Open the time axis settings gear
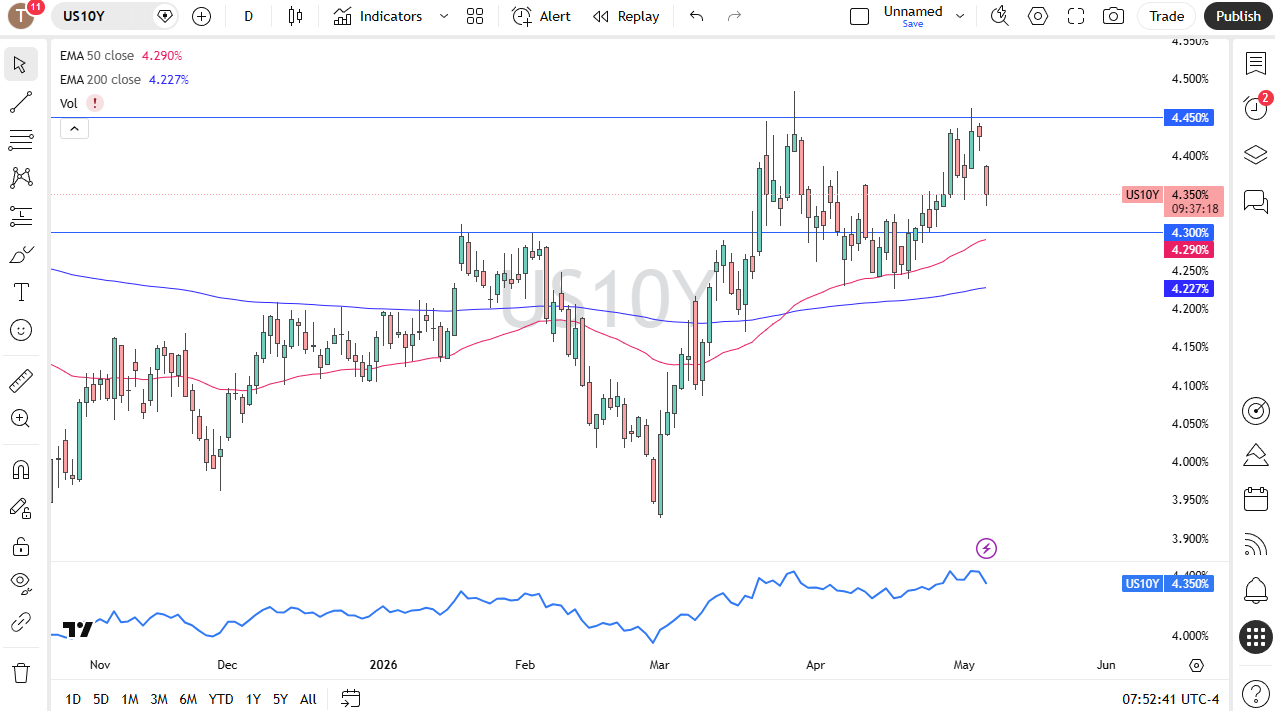This screenshot has width=1275, height=711. [x=1197, y=665]
